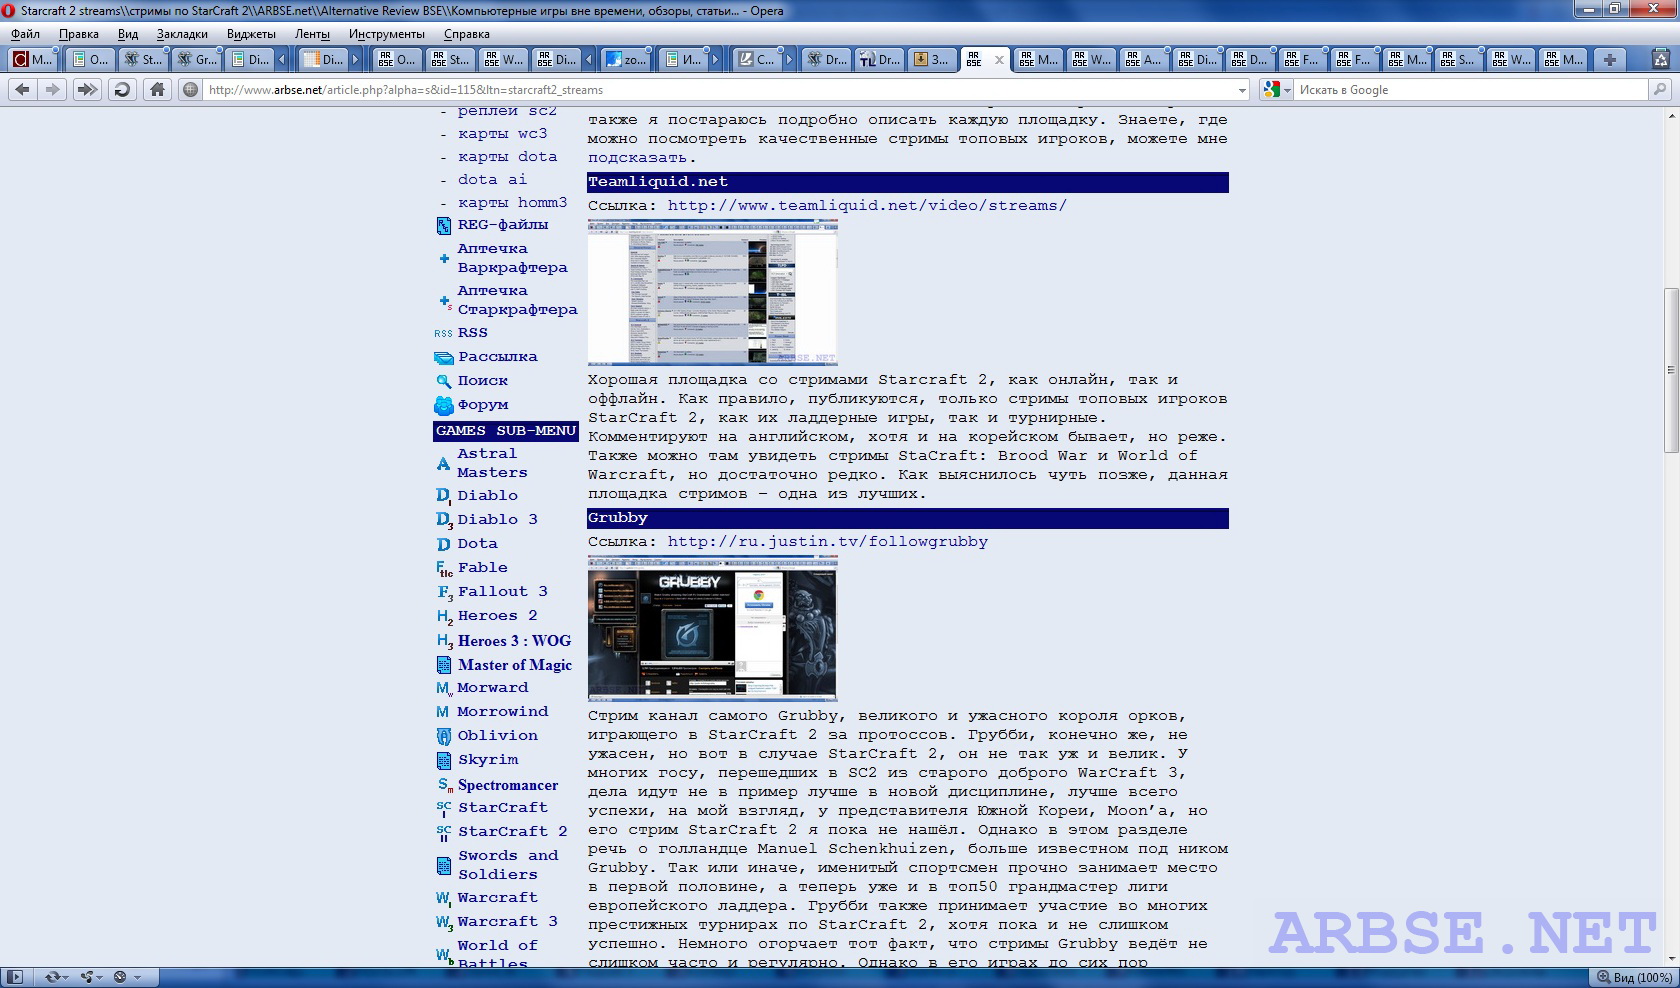Click the RSS feed icon in sidebar
The height and width of the screenshot is (988, 1680).
click(443, 334)
